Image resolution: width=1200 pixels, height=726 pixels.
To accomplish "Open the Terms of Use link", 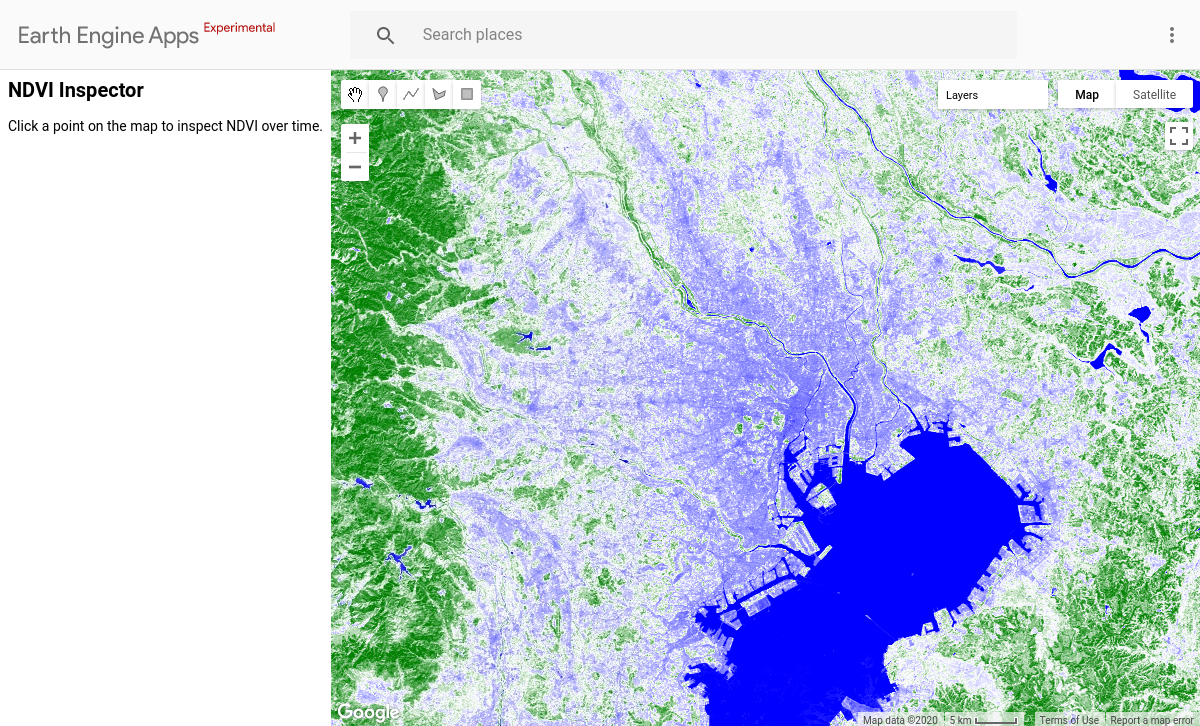I will 1069,718.
